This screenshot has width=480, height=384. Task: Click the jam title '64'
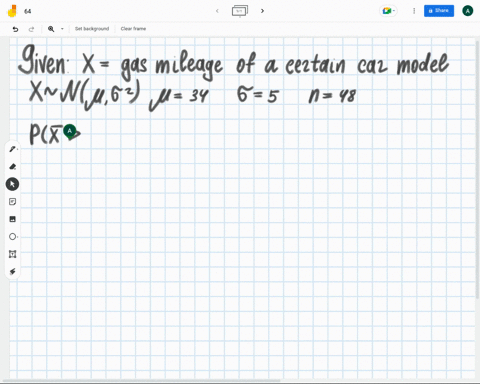tap(28, 11)
